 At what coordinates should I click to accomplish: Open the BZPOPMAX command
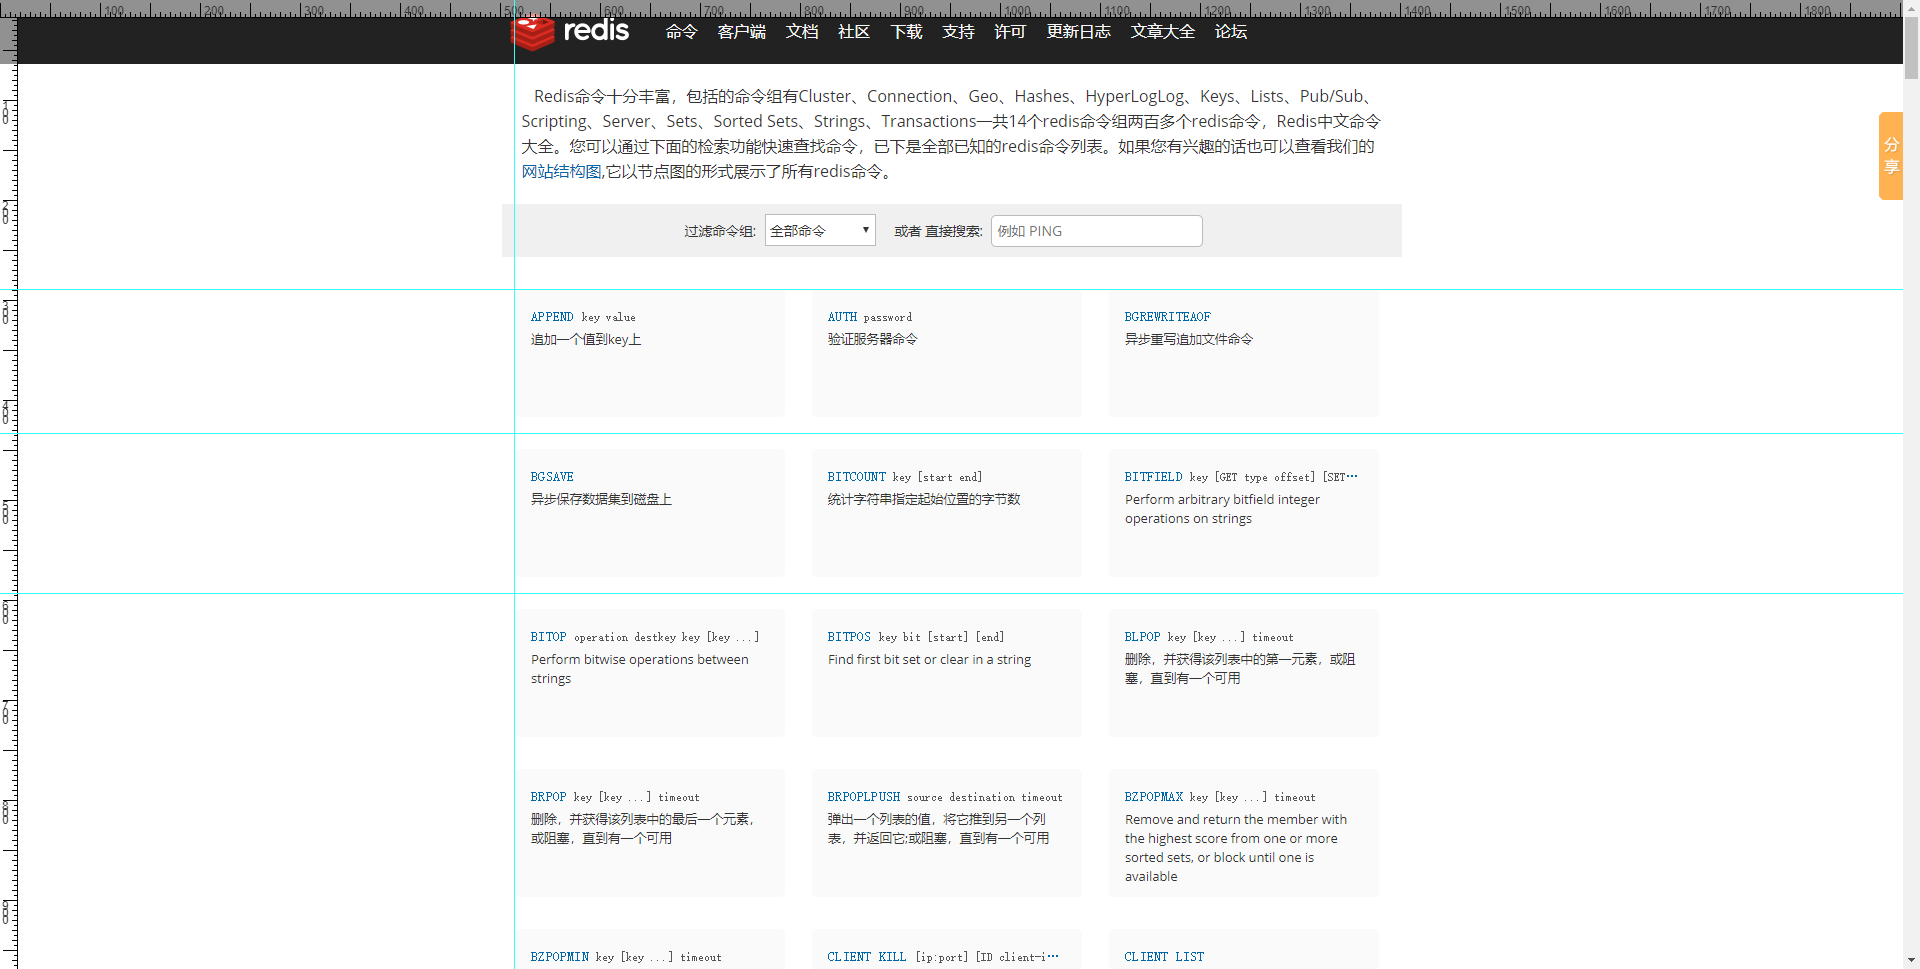pos(1220,797)
